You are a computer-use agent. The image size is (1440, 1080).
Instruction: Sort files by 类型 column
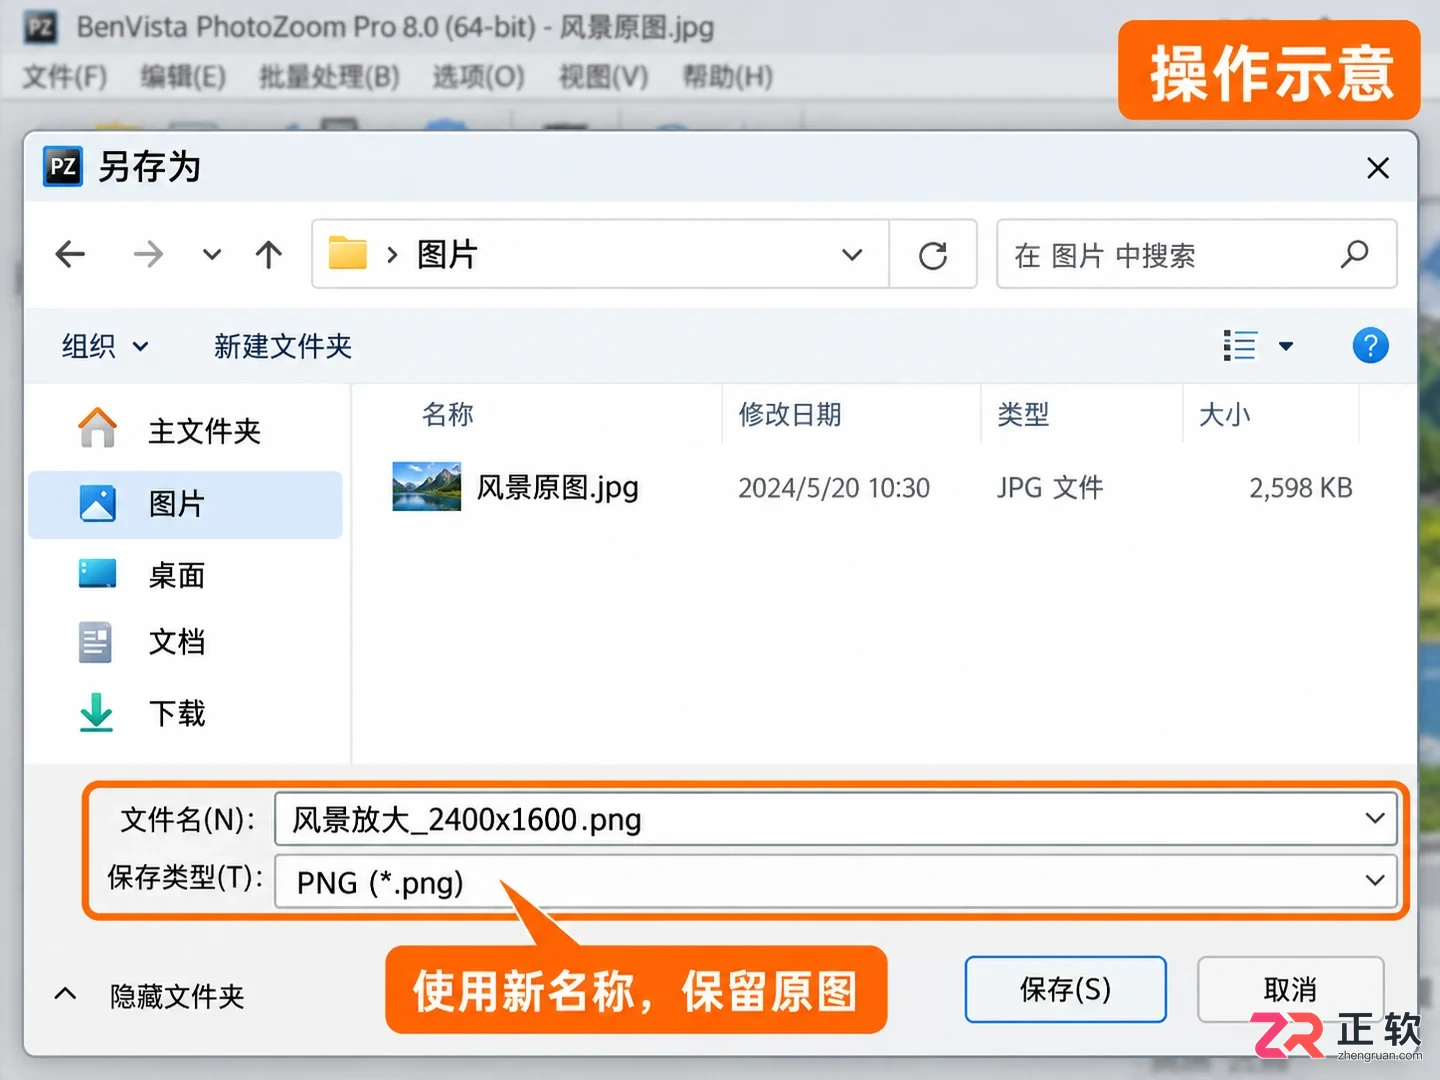1023,414
